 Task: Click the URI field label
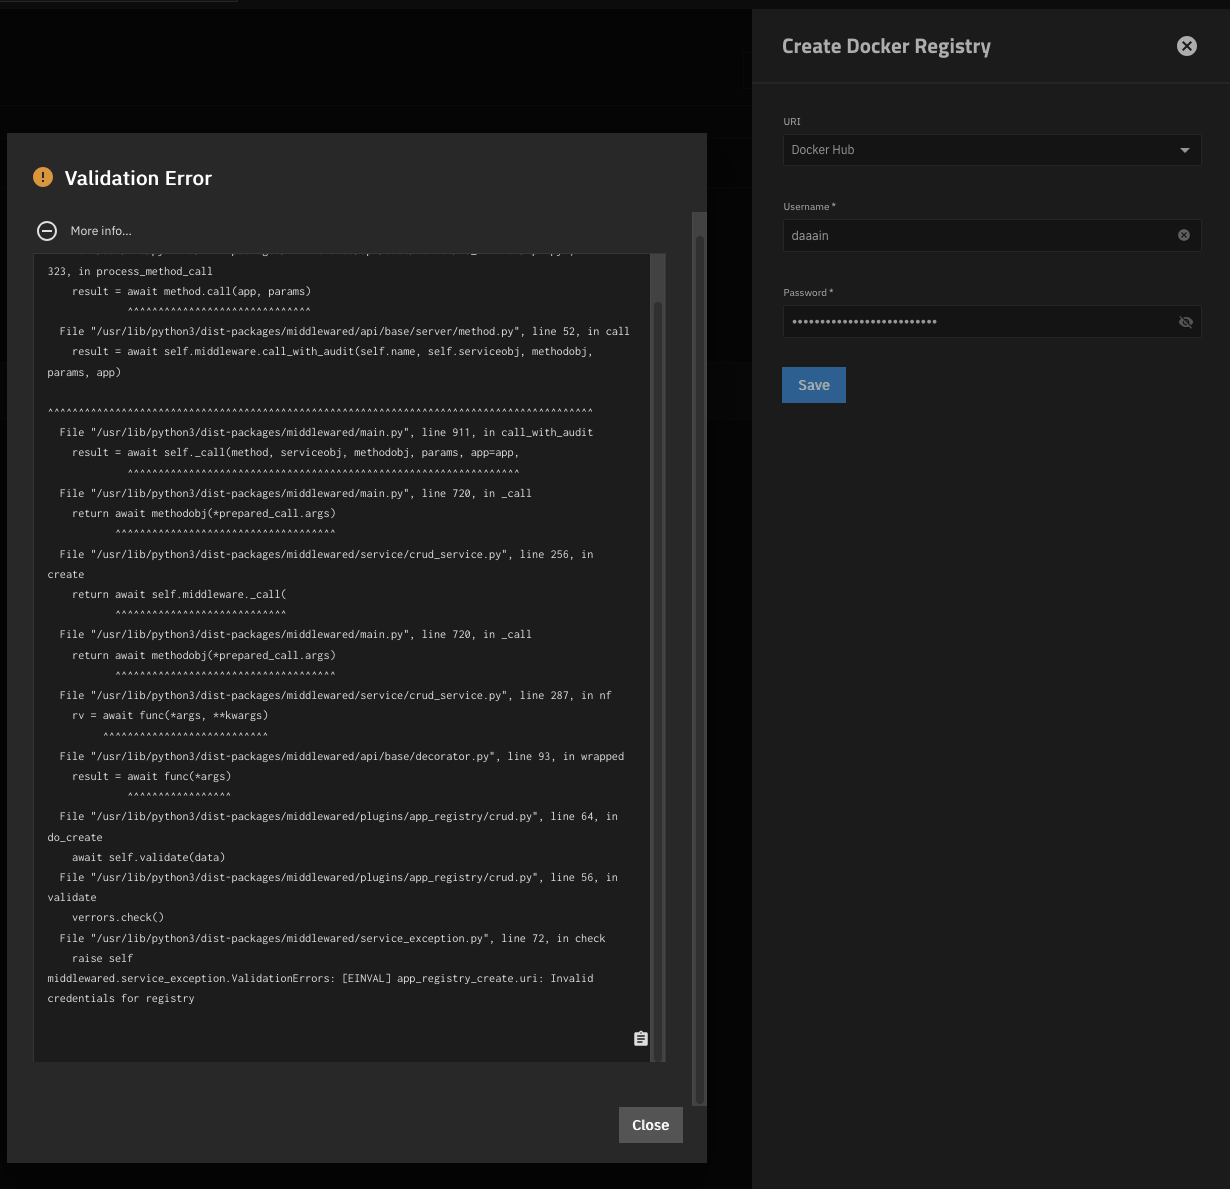[792, 122]
